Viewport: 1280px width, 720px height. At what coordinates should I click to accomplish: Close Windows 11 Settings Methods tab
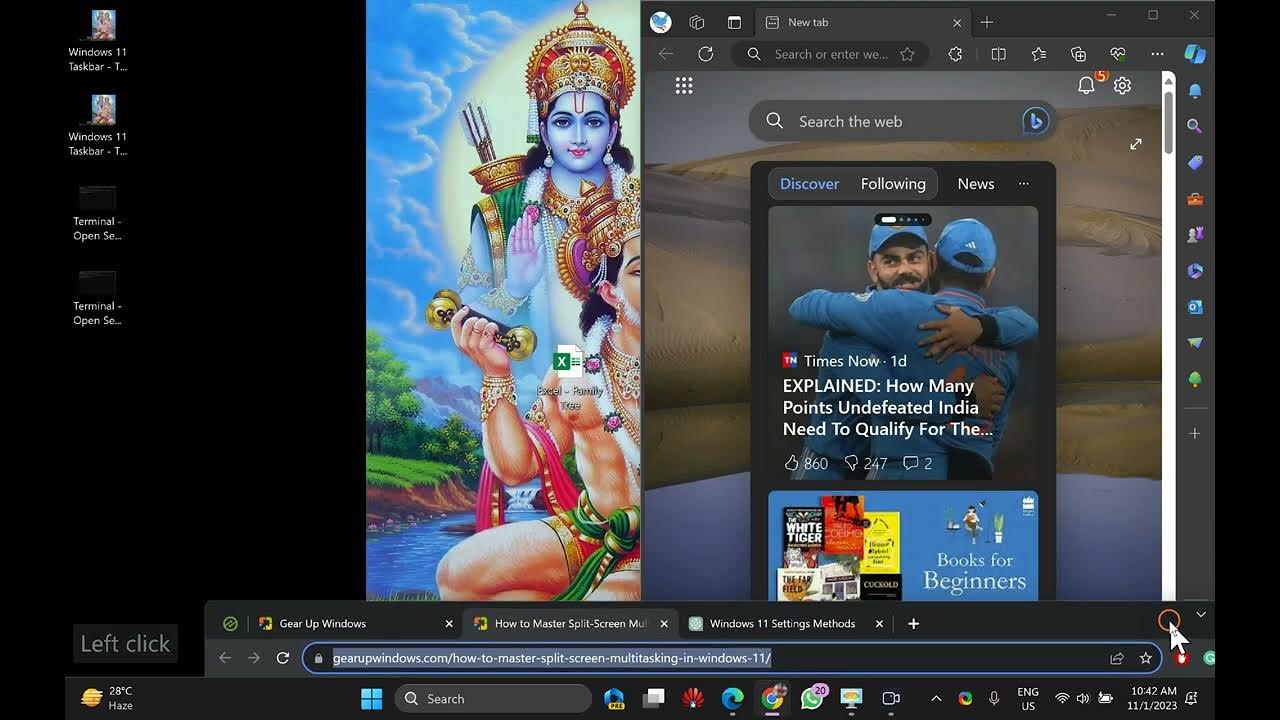click(x=879, y=623)
